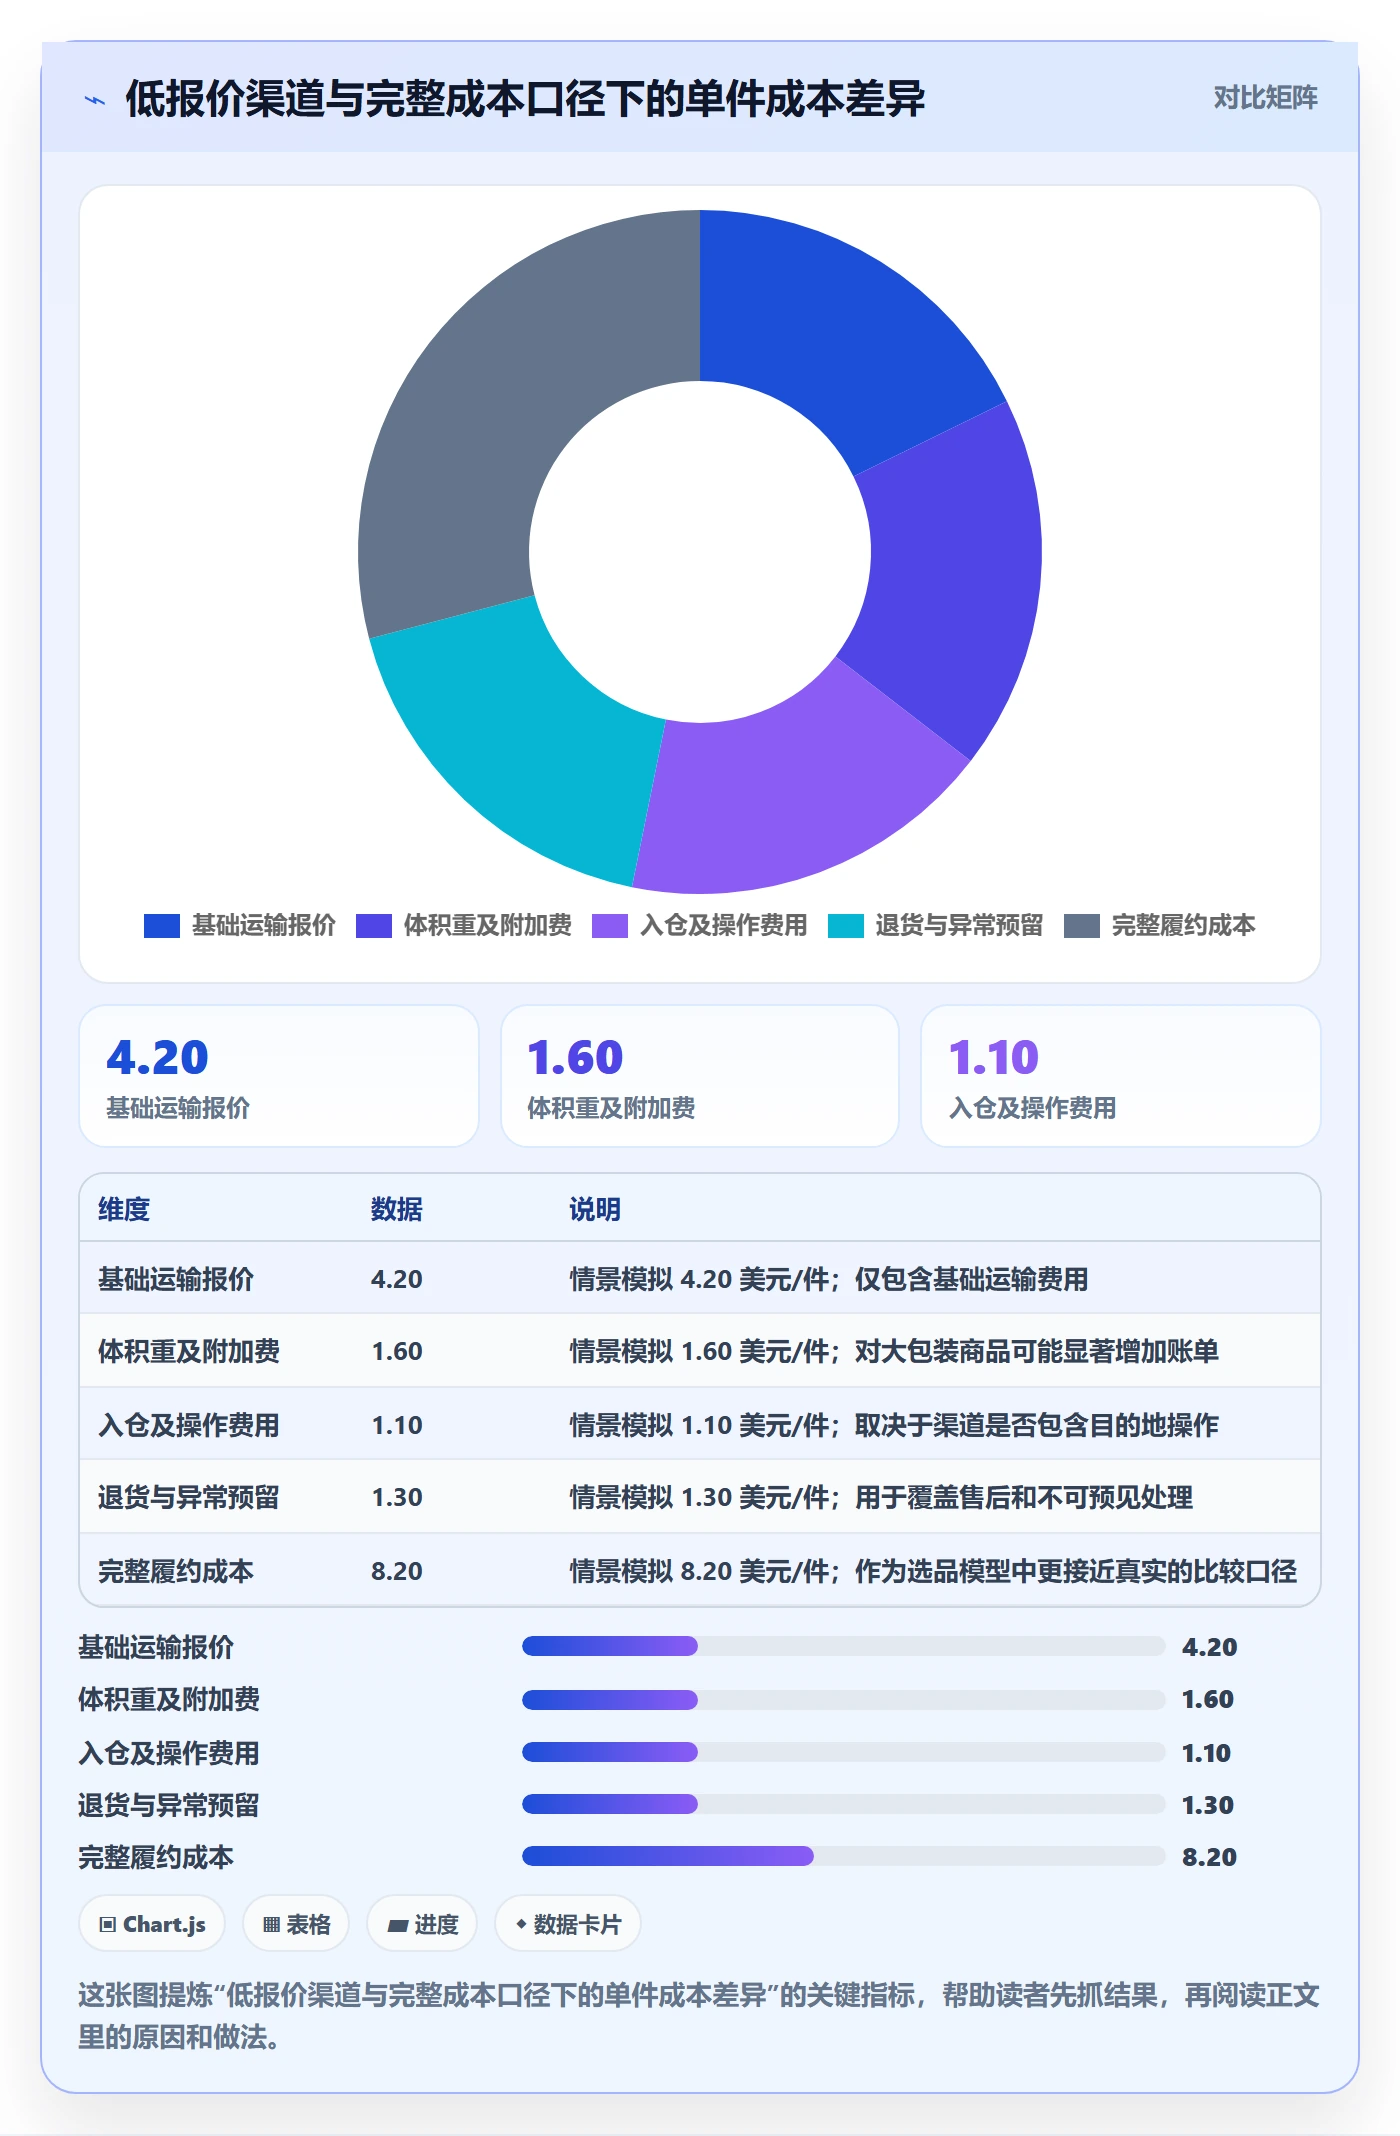1400x2136 pixels.
Task: Toggle the 基础运输报价 legend swatch
Action: point(162,926)
